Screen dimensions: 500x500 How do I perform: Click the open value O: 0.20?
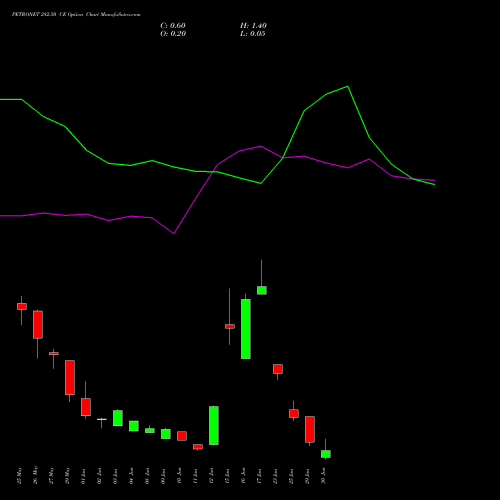click(x=173, y=34)
